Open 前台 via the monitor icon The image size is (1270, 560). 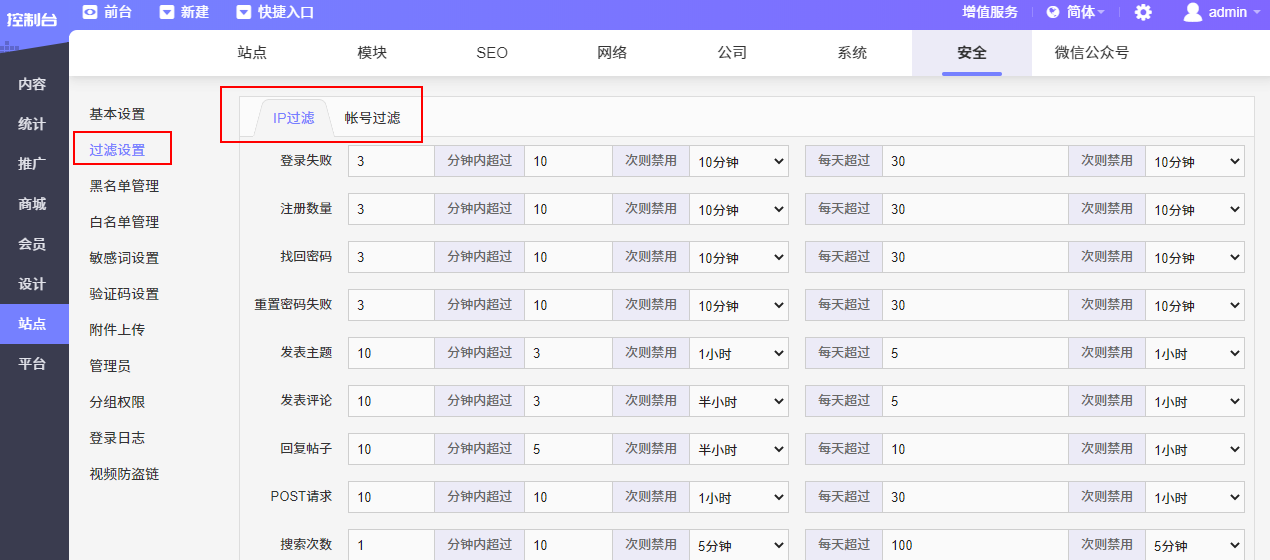tap(90, 12)
